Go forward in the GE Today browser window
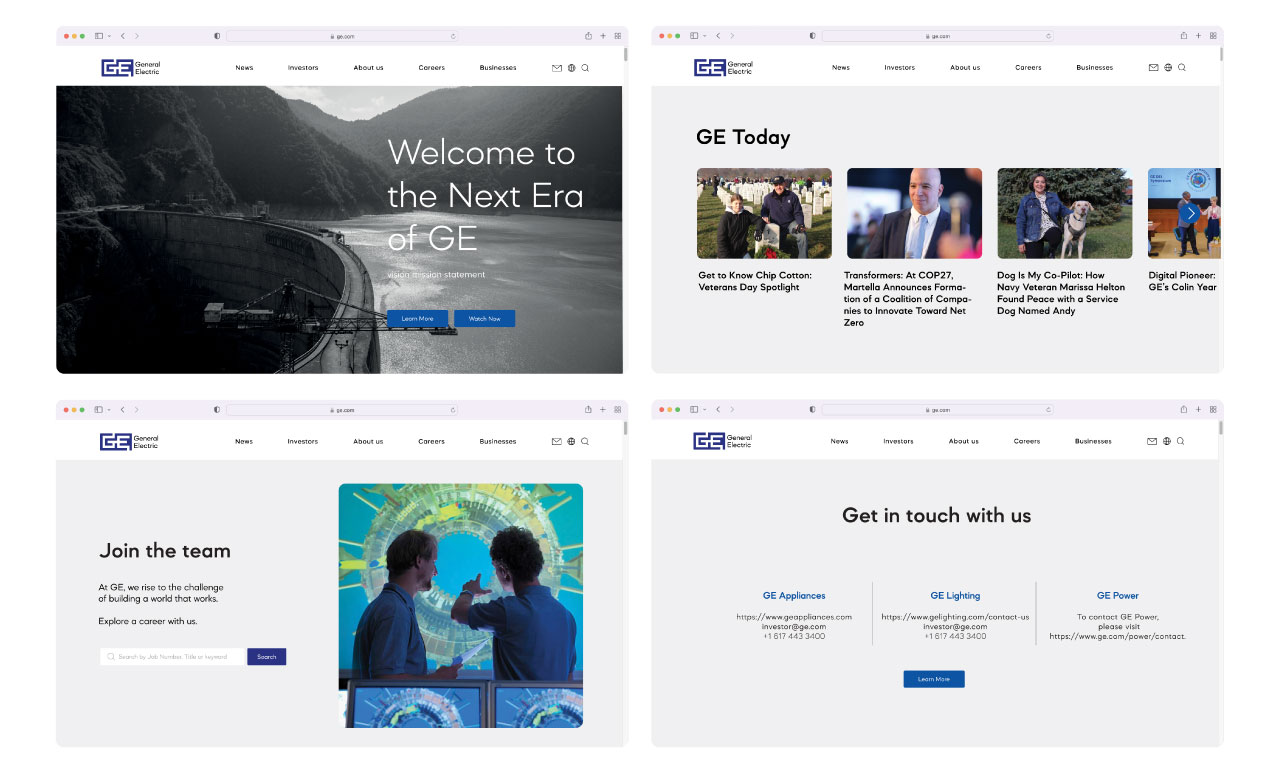The width and height of the screenshot is (1280, 773). 732,36
